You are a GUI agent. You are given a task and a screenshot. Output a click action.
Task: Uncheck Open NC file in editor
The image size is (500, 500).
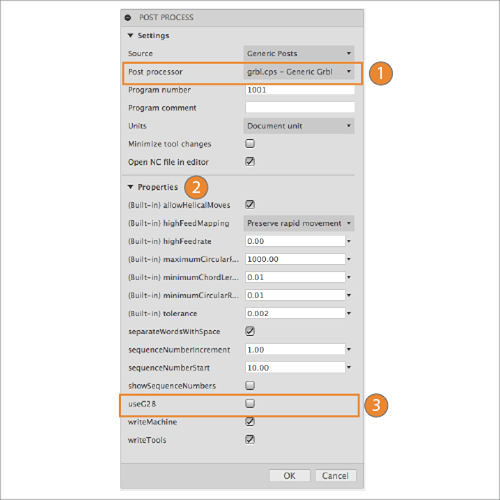(250, 162)
